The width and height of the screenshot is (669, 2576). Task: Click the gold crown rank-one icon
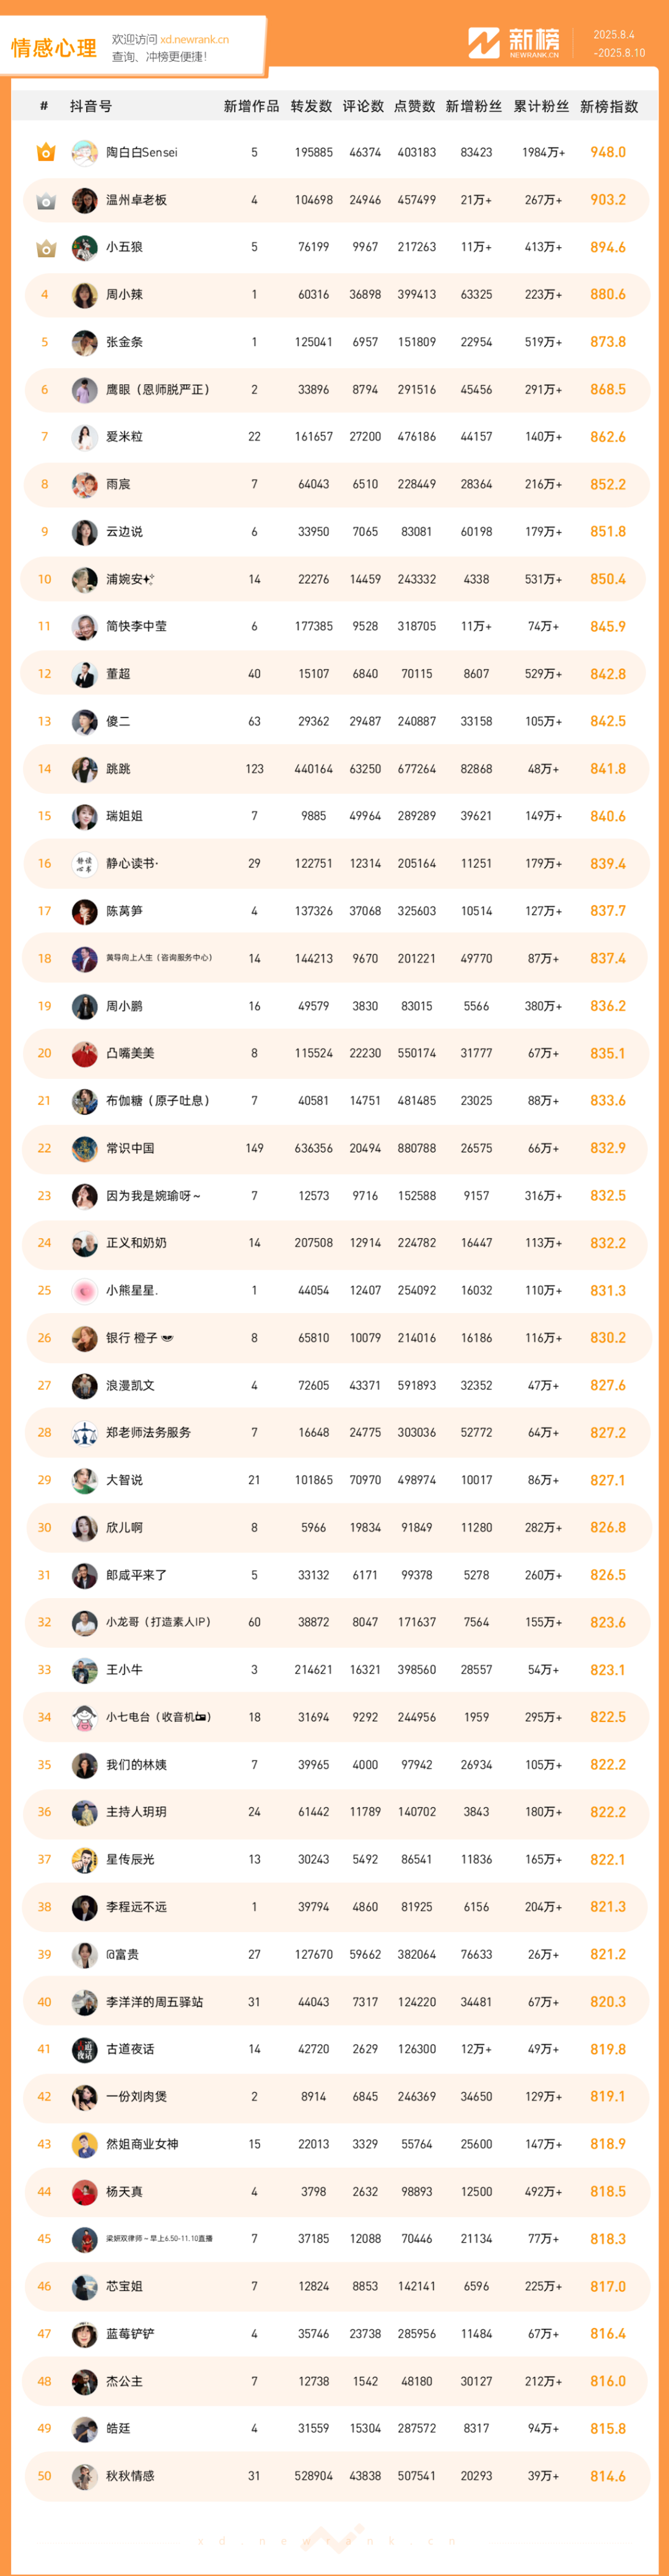45,152
